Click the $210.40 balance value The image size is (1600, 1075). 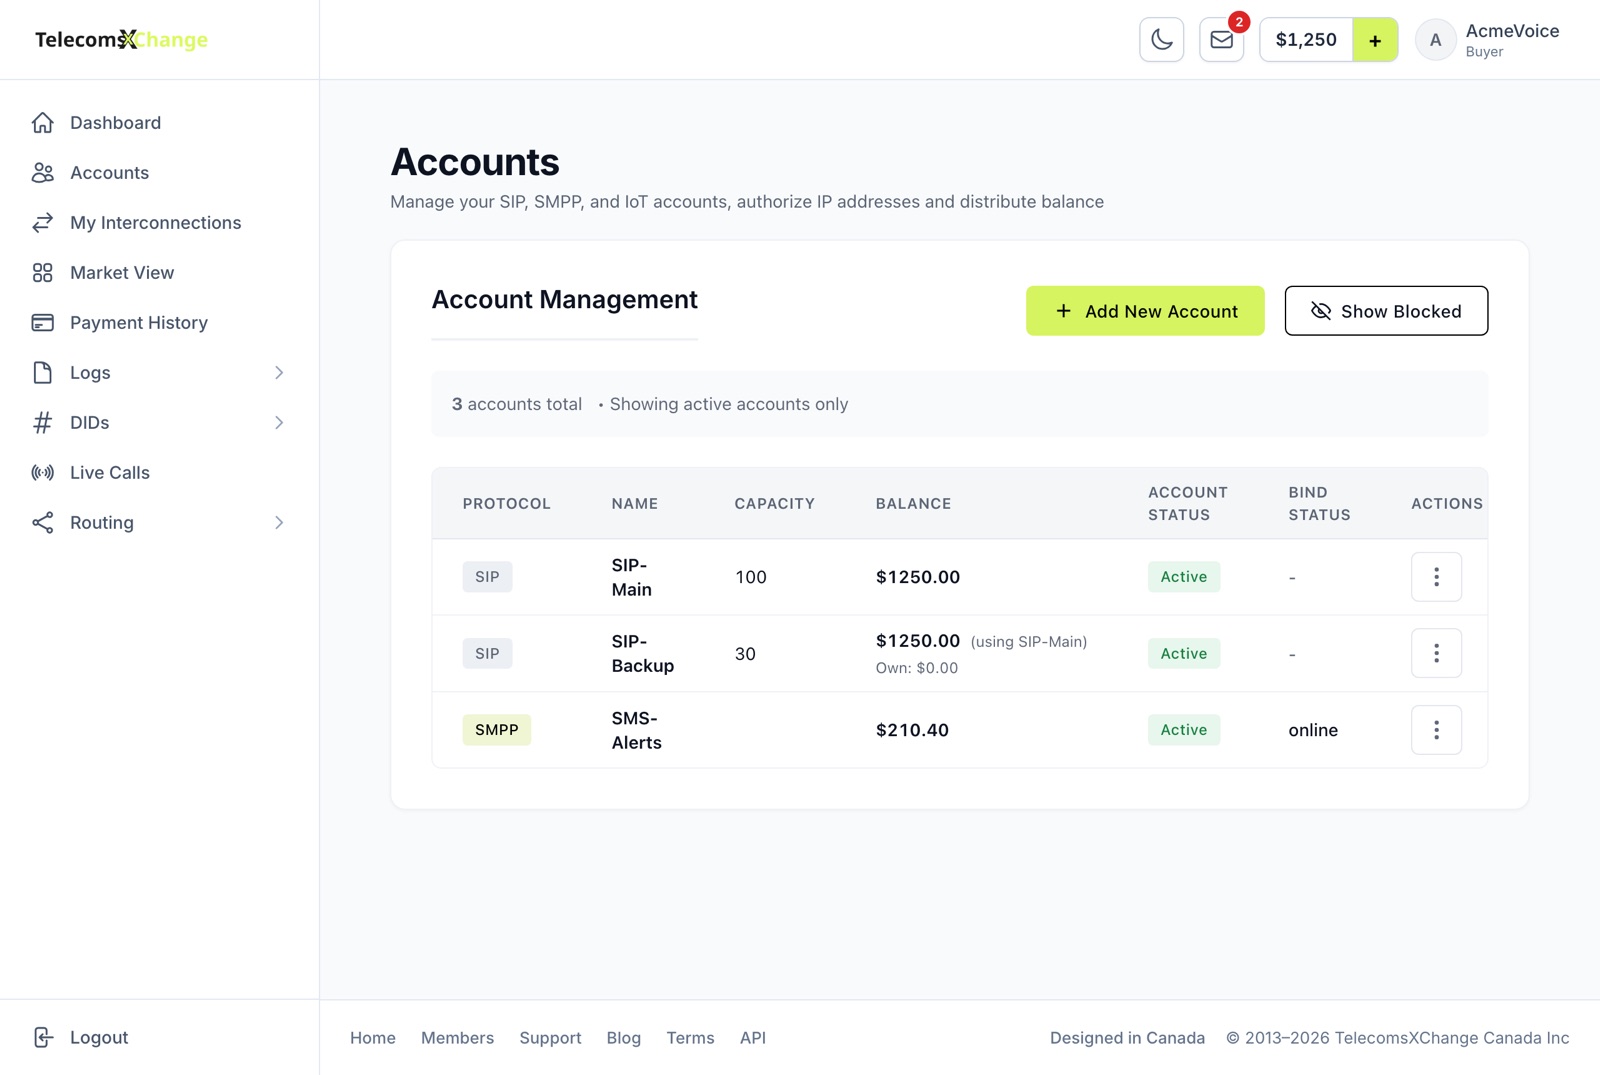[x=912, y=730]
